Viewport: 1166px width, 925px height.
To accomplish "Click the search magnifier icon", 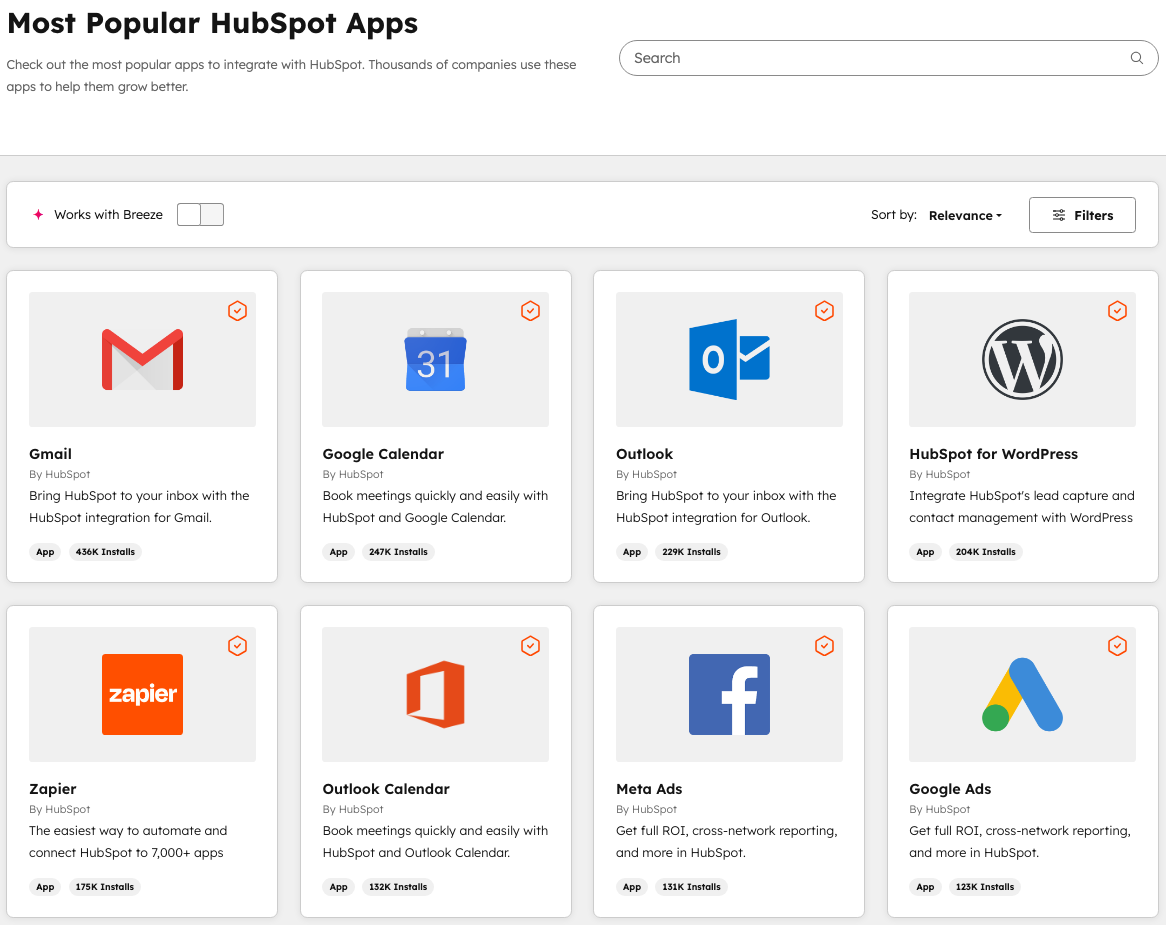I will pos(1136,57).
